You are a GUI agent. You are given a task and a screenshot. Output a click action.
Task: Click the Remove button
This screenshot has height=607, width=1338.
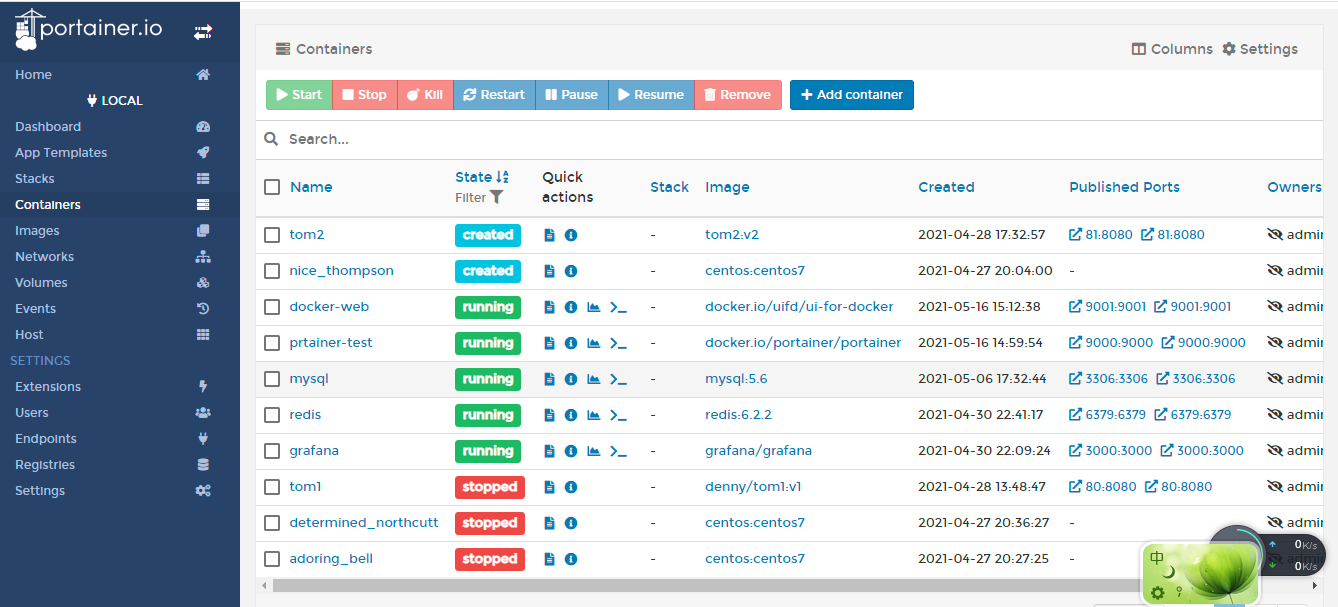click(x=738, y=95)
